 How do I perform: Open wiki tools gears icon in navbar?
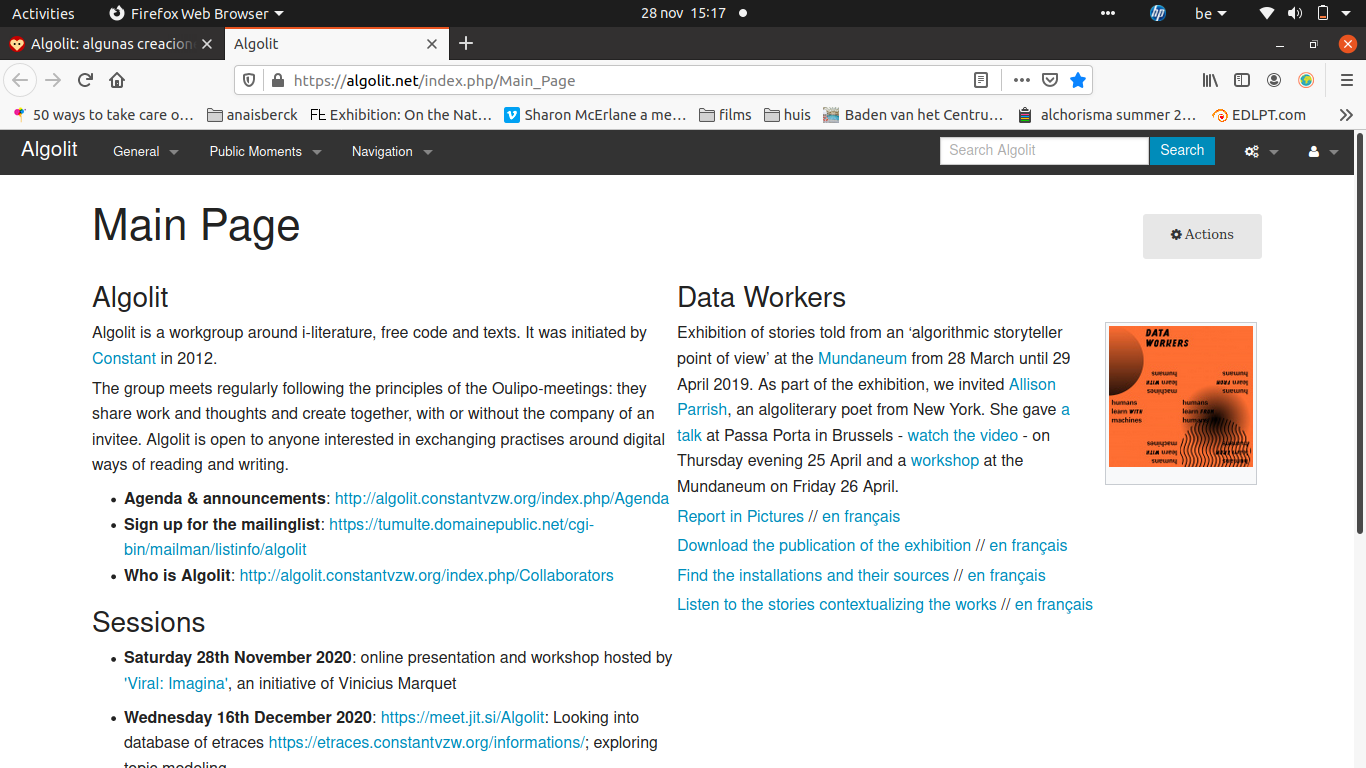pos(1261,151)
